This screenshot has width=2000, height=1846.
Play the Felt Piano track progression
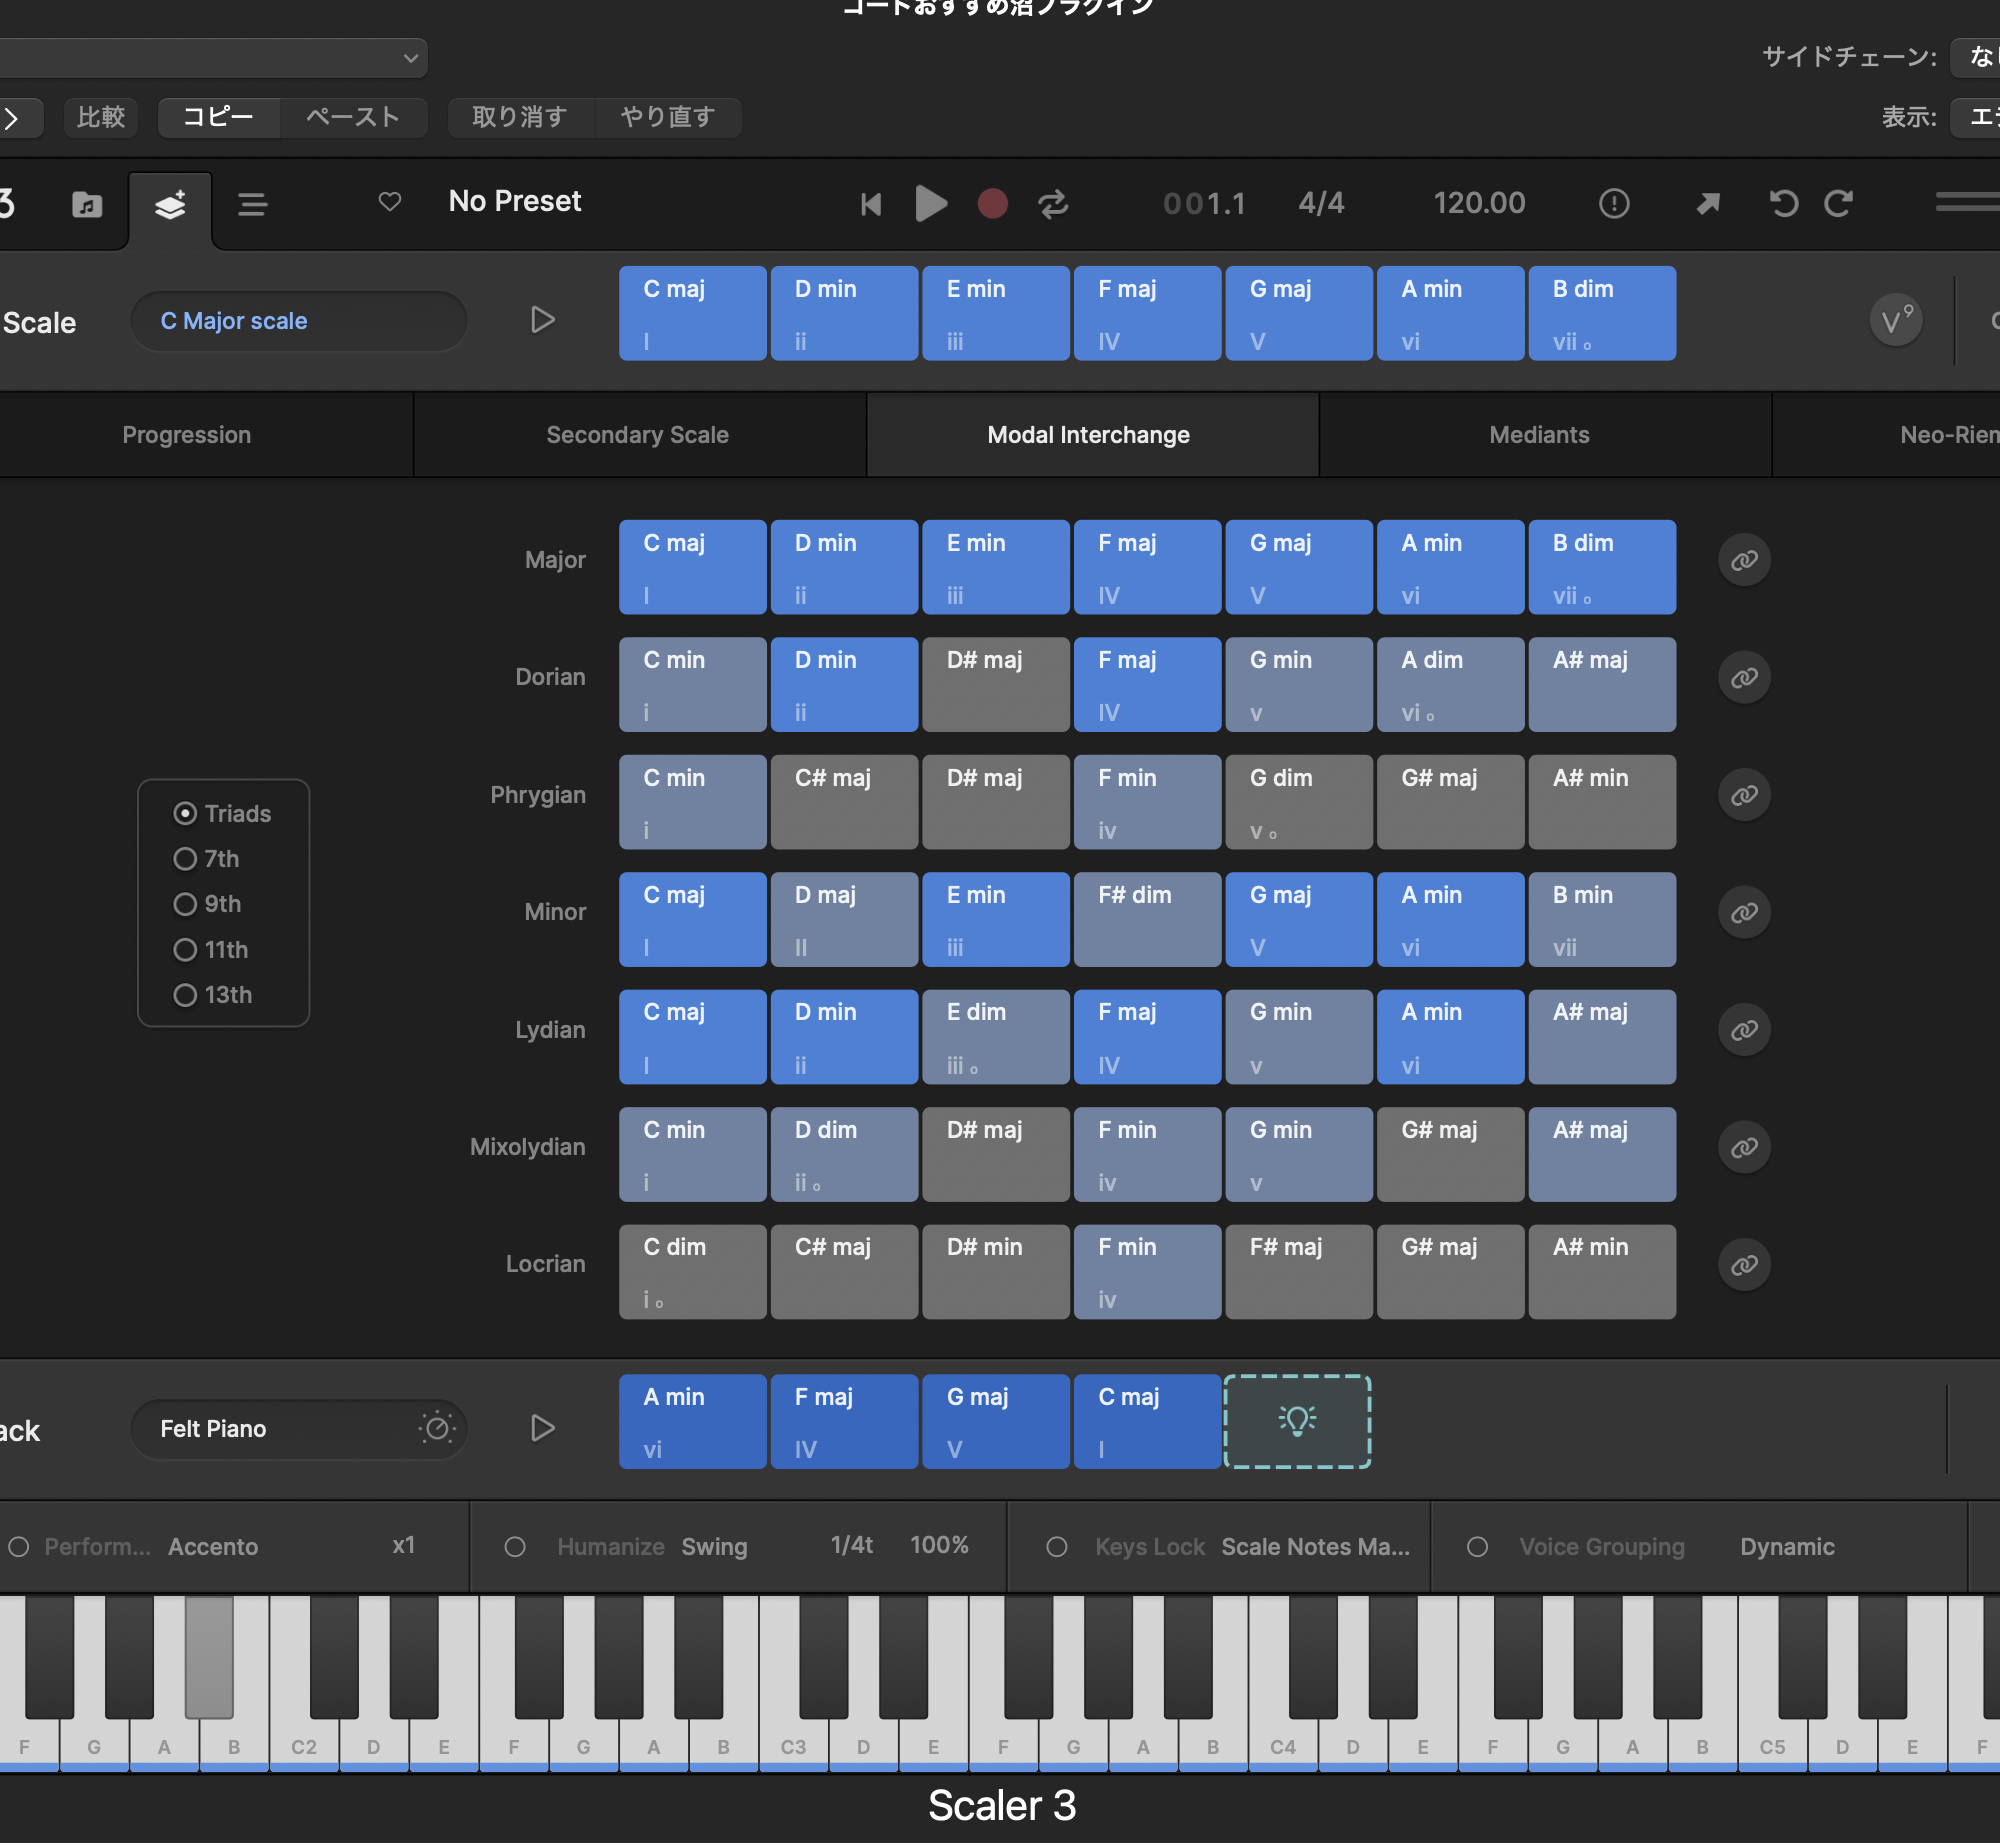coord(542,1428)
